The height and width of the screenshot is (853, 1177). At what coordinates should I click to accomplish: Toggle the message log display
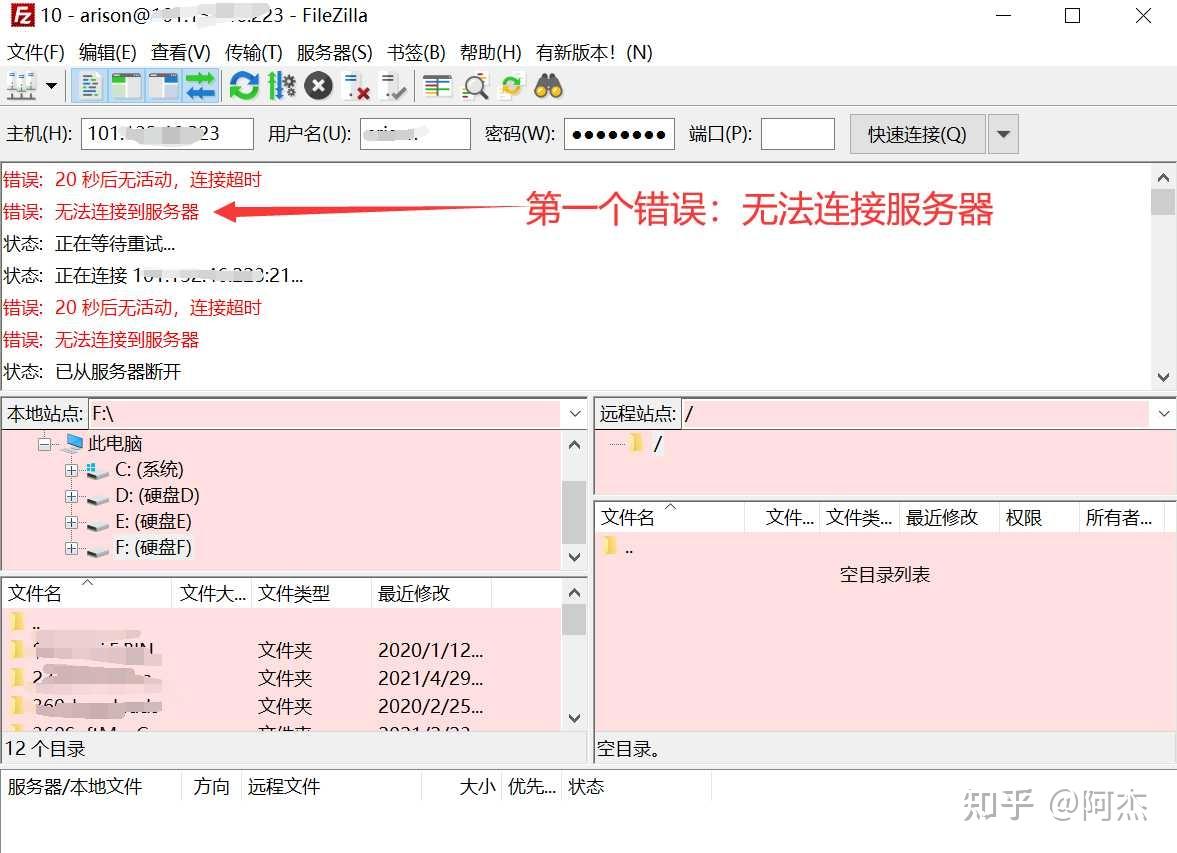pyautogui.click(x=88, y=86)
